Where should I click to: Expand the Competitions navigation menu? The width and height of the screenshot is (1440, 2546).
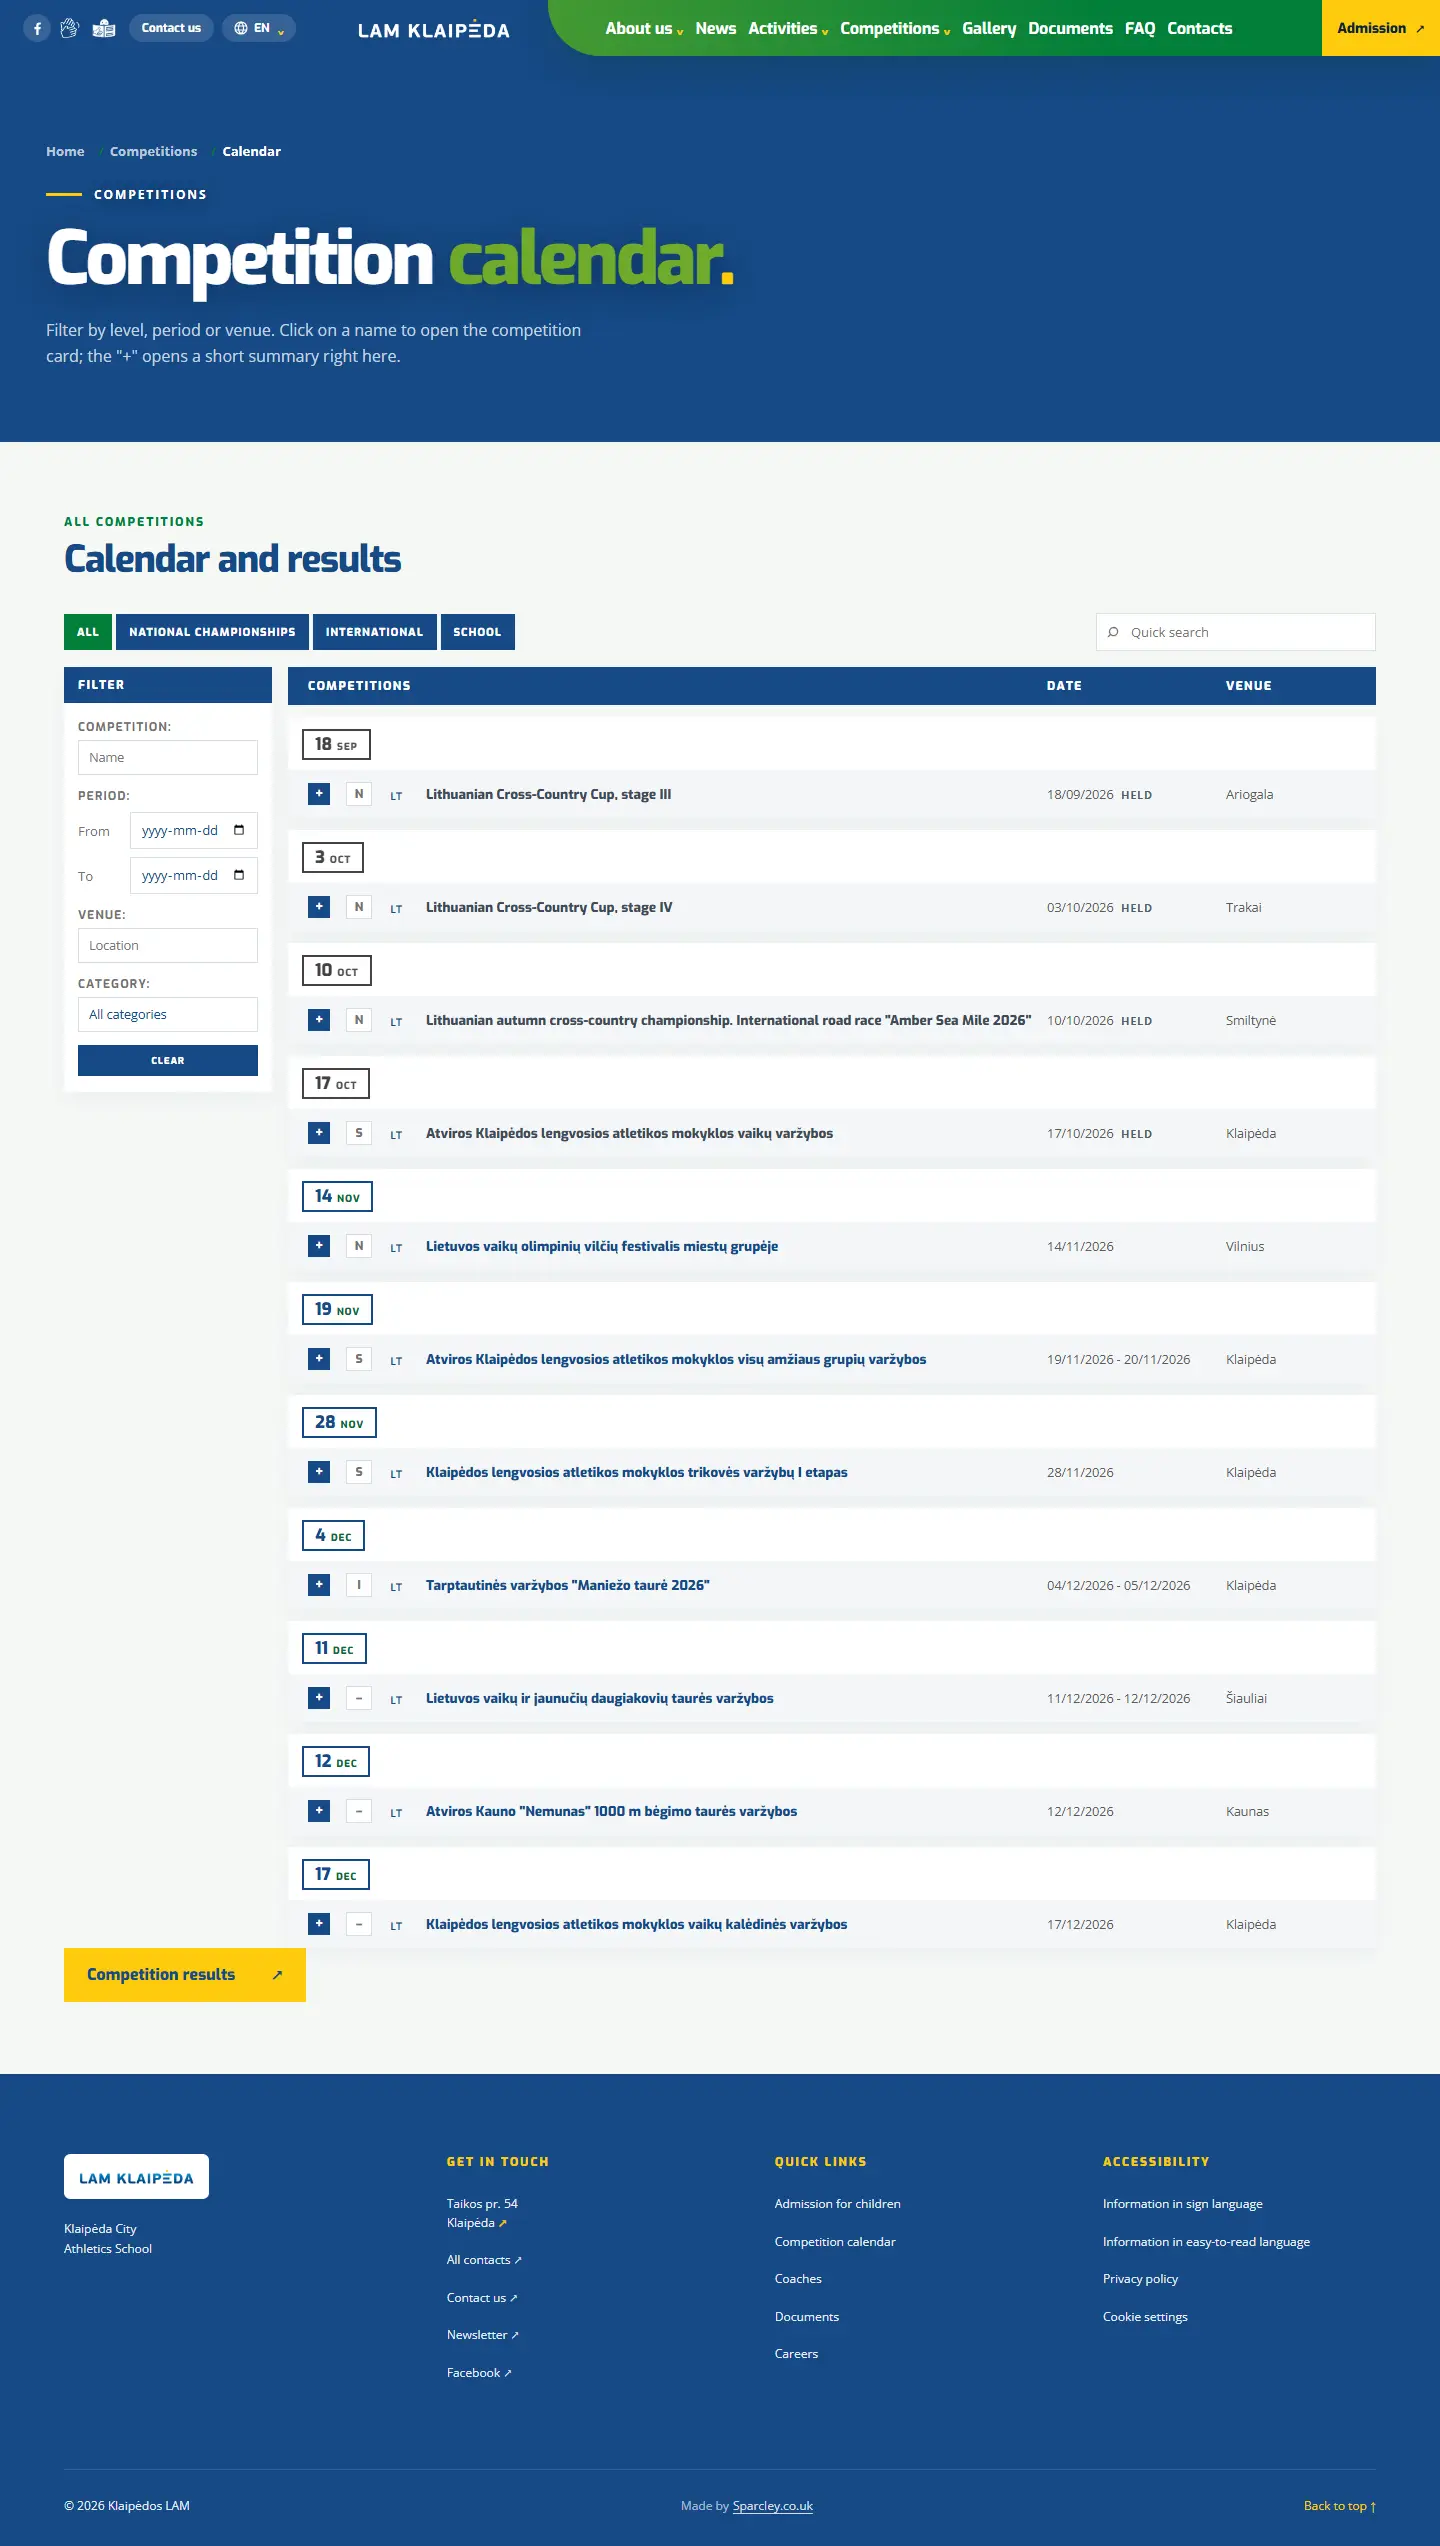click(895, 28)
